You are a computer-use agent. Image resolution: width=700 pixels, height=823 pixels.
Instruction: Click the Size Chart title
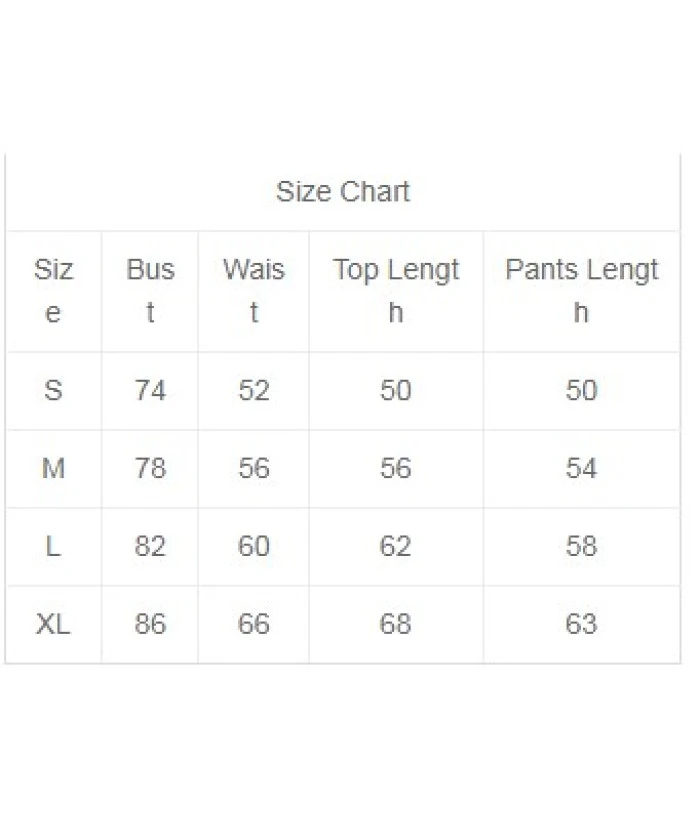[343, 191]
